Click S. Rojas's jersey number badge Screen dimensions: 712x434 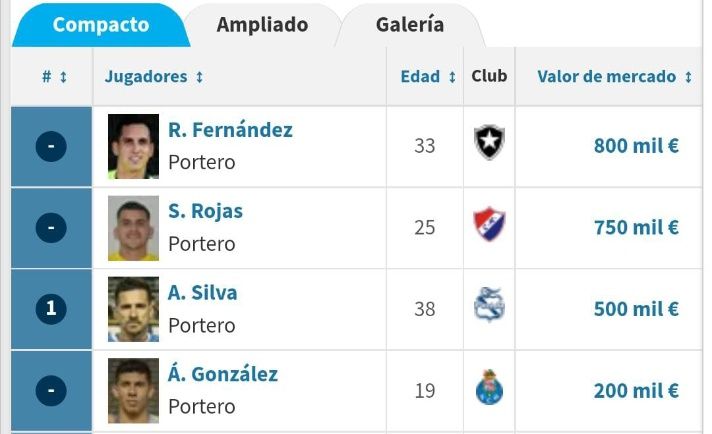click(x=51, y=228)
